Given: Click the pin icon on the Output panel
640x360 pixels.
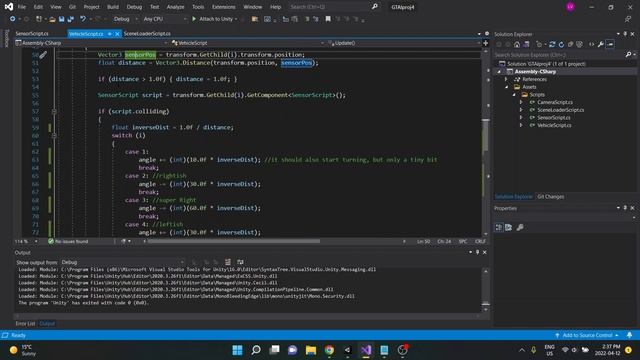Looking at the screenshot, I should [x=477, y=252].
